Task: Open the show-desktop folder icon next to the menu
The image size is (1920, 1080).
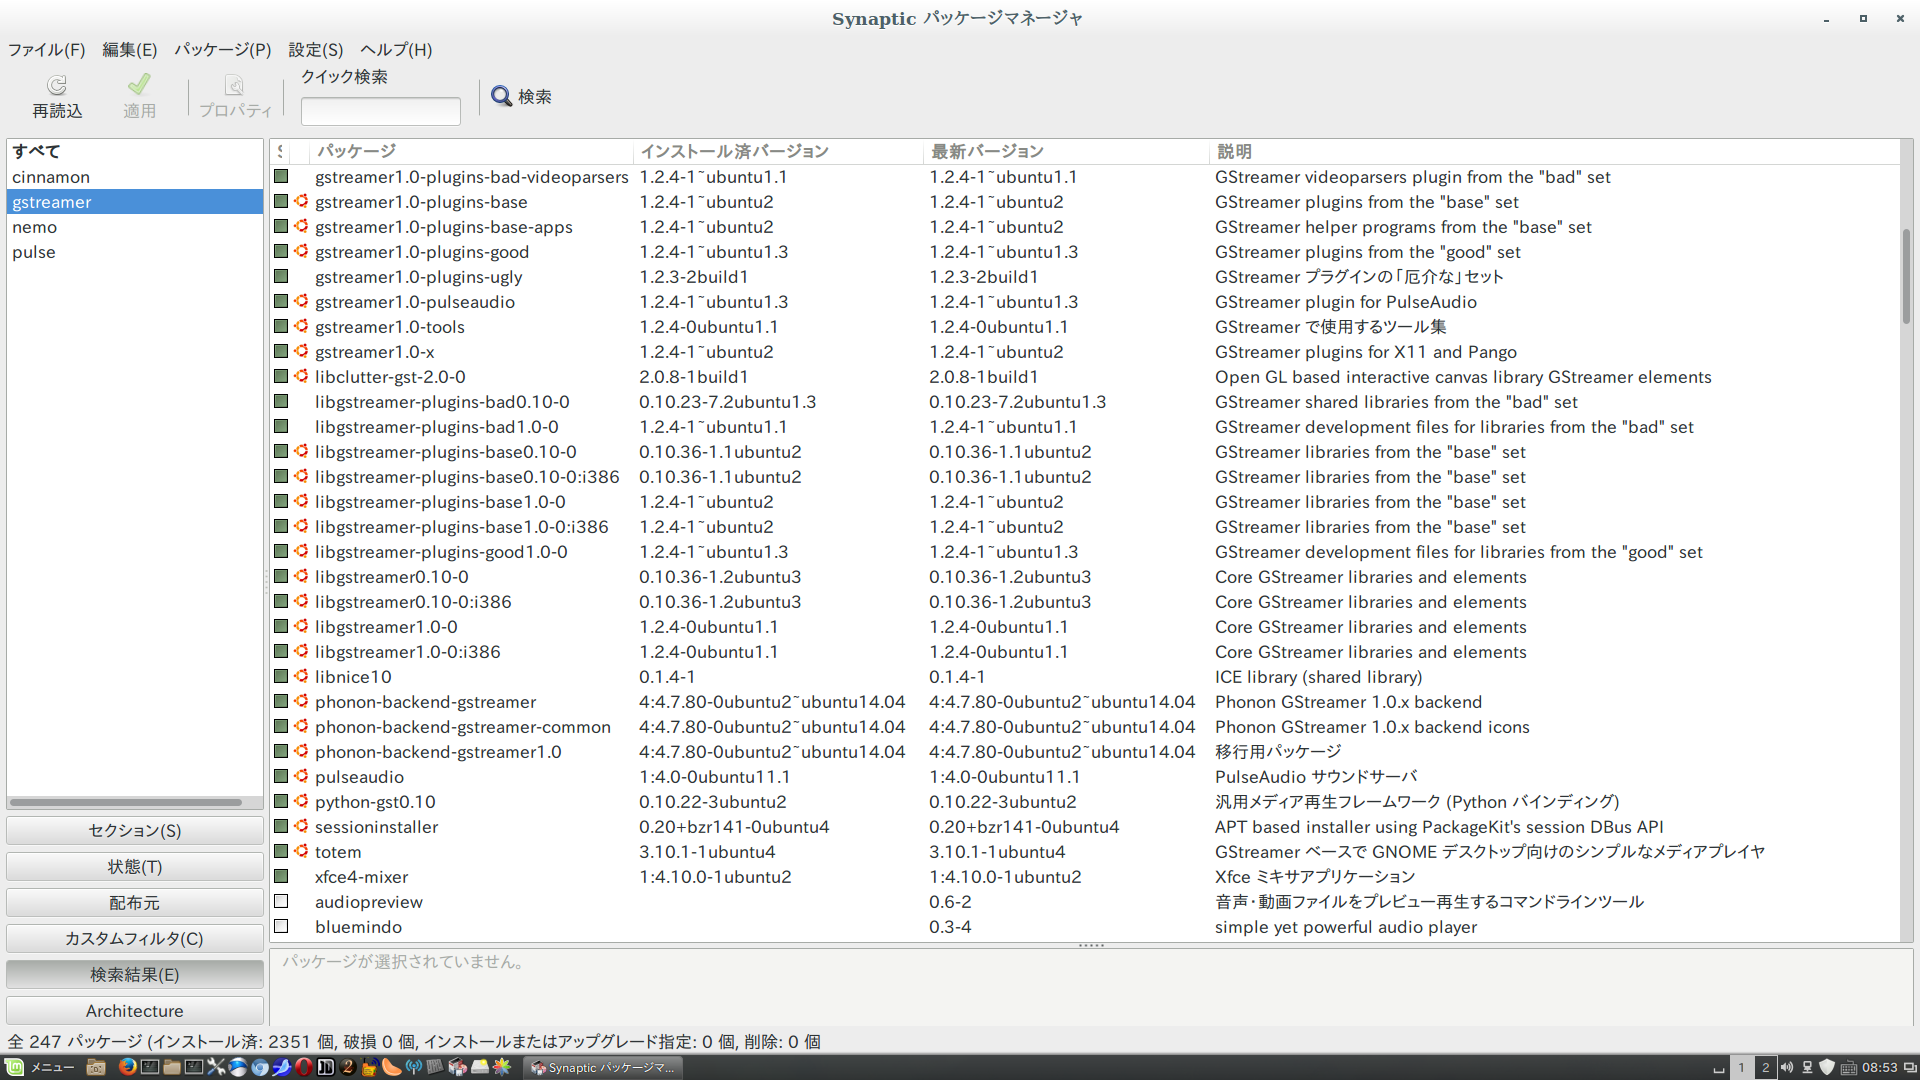Action: pos(96,1067)
